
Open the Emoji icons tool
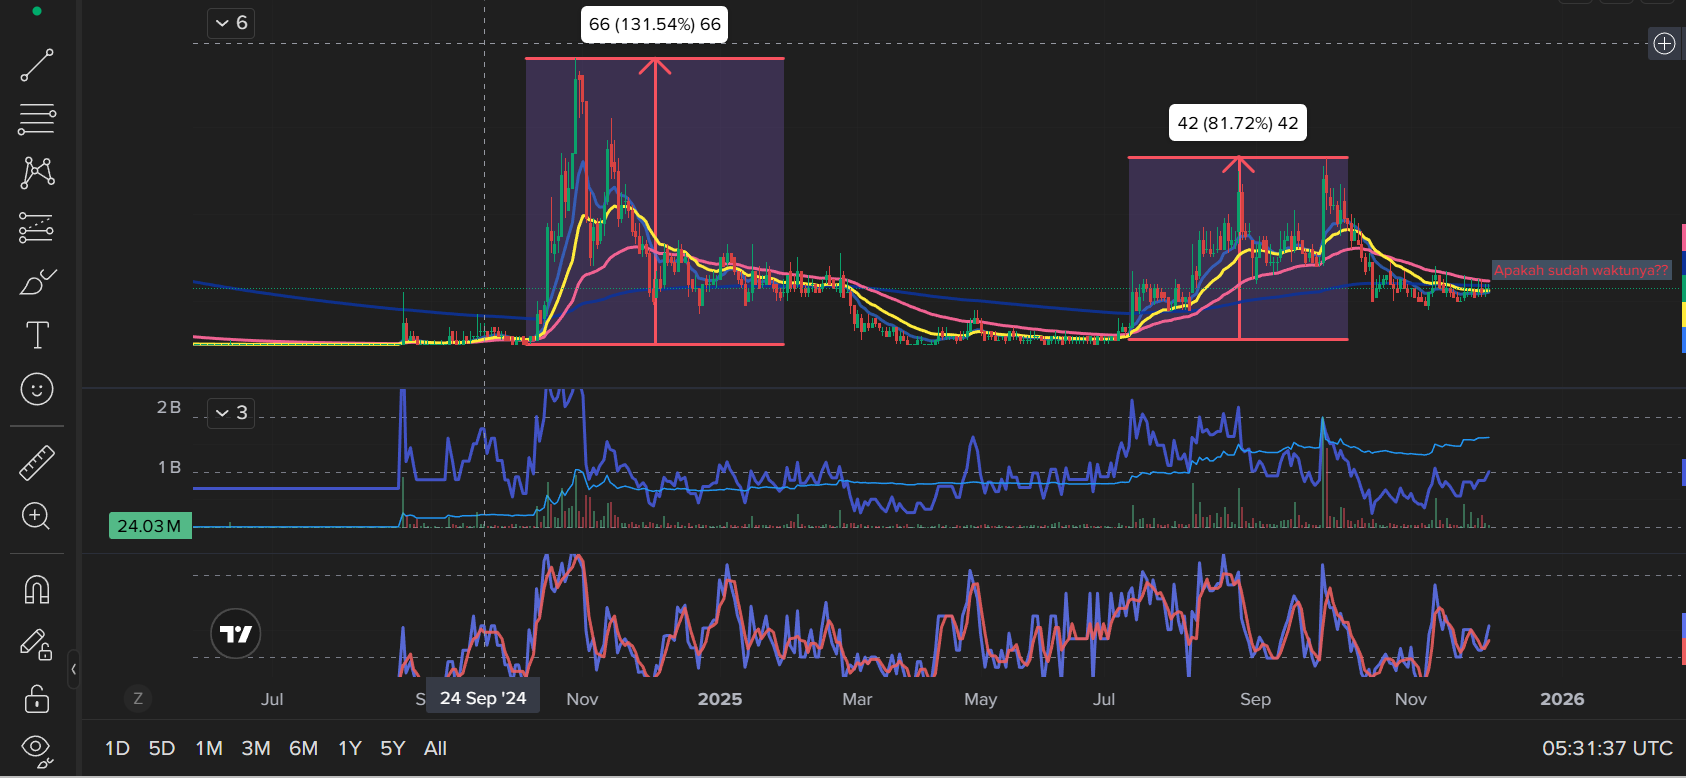point(37,389)
